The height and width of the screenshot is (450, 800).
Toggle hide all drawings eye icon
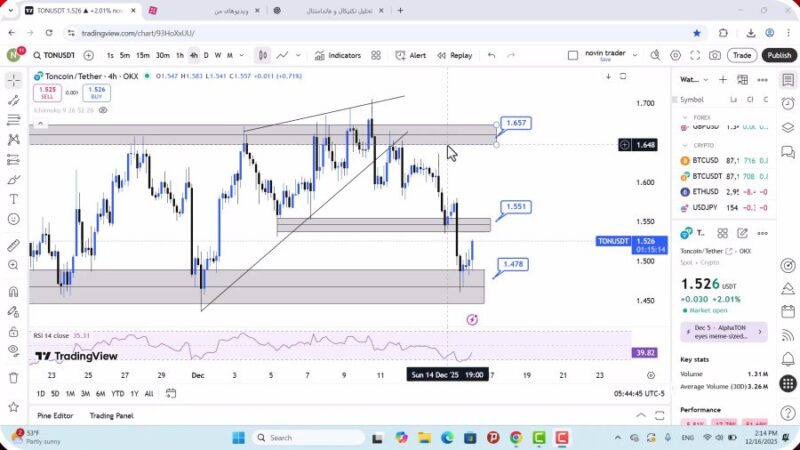pos(13,350)
